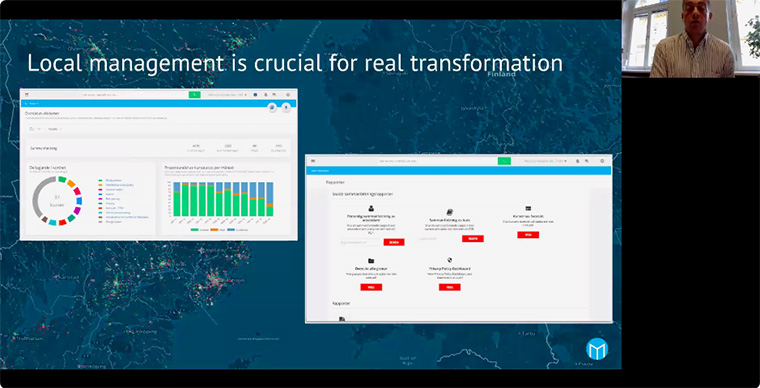Image resolution: width=760 pixels, height=388 pixels.
Task: Click orange segment of the donut chart
Action: (71, 184)
